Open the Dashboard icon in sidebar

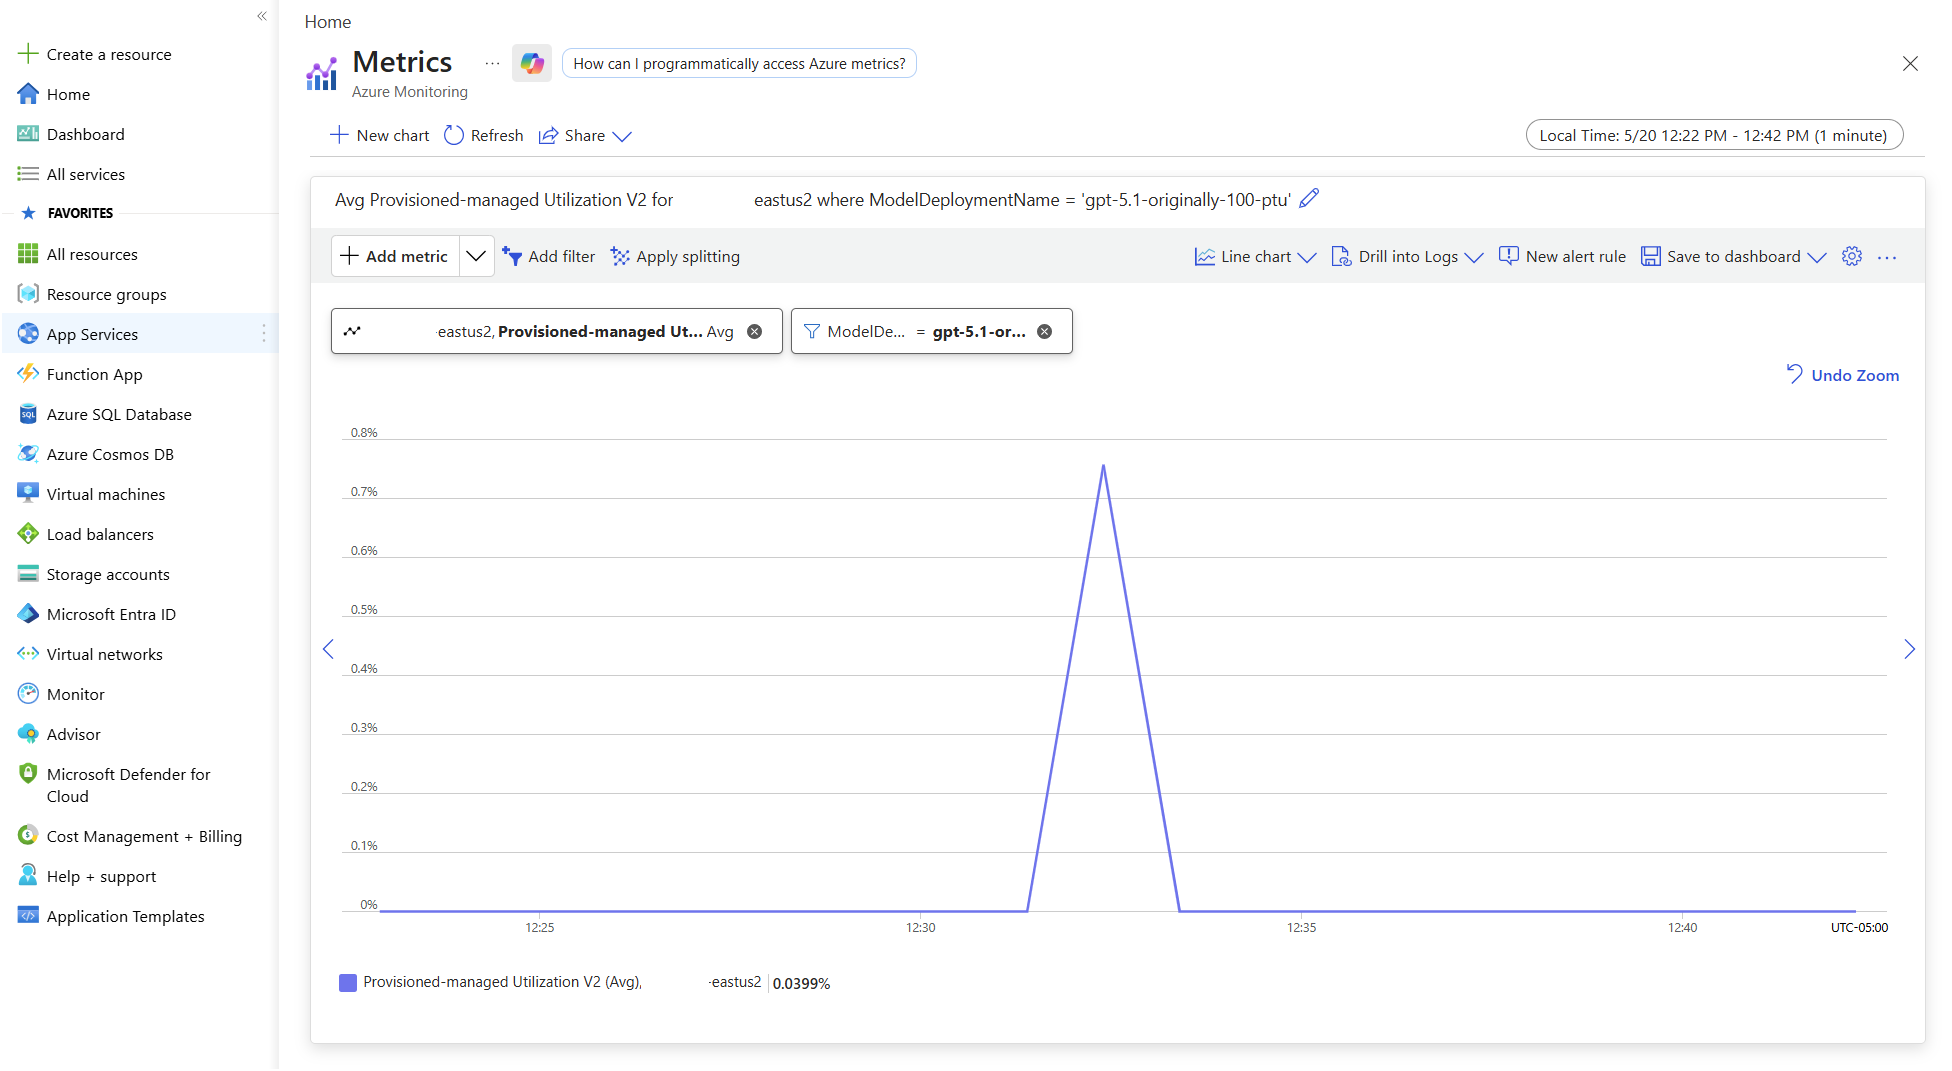pyautogui.click(x=28, y=134)
